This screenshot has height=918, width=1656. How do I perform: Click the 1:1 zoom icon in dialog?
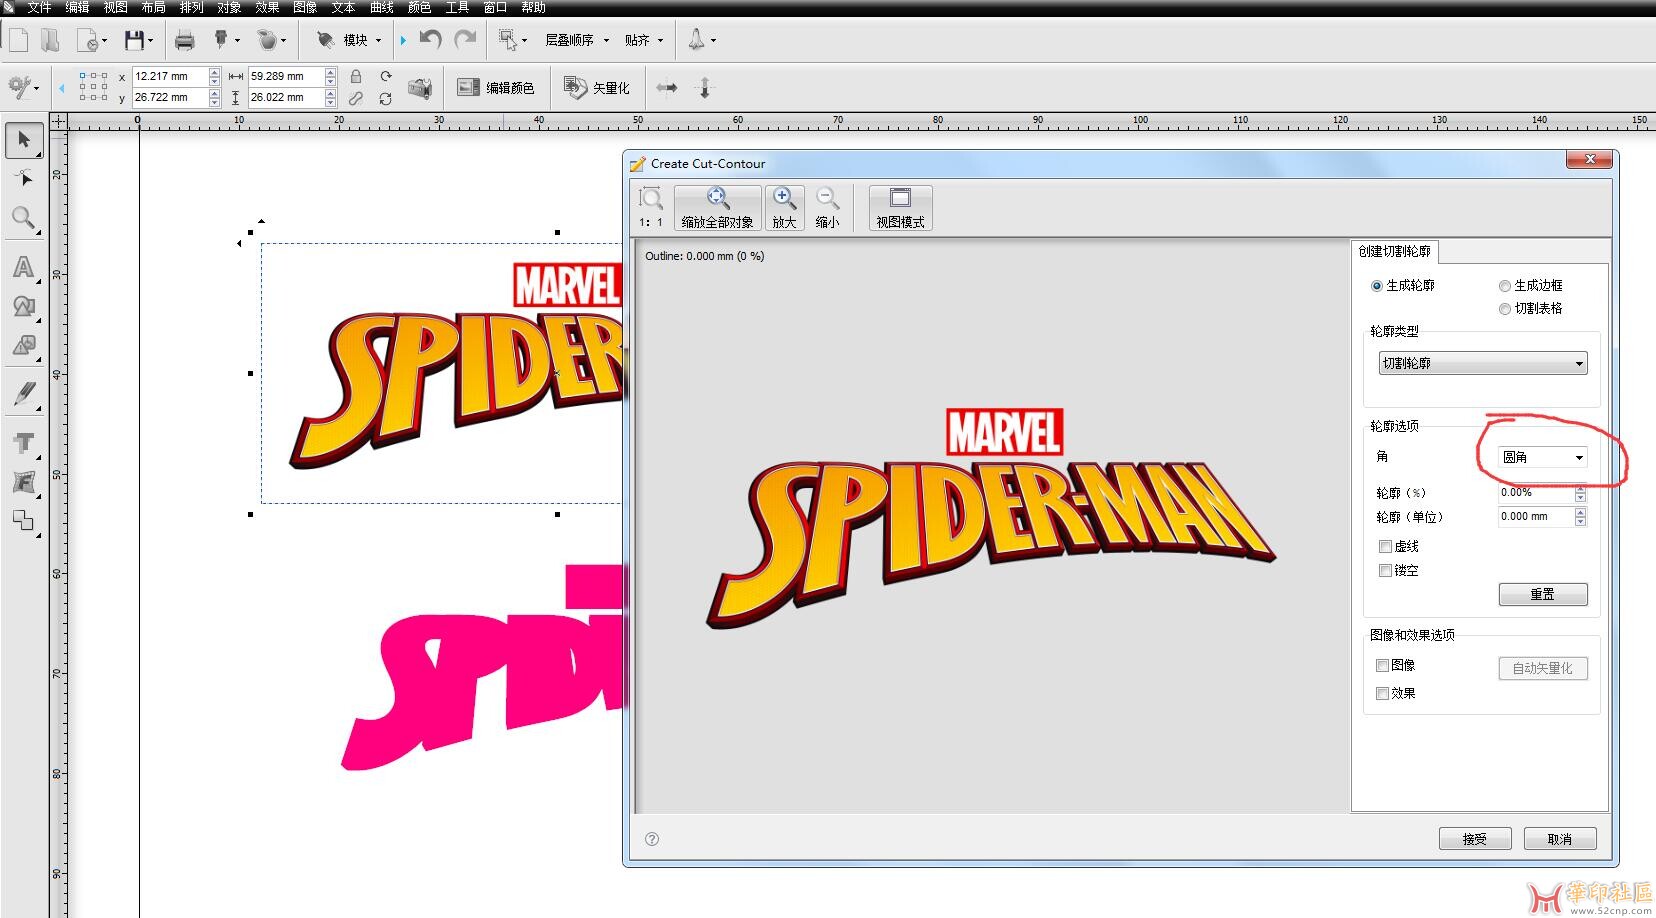(651, 208)
